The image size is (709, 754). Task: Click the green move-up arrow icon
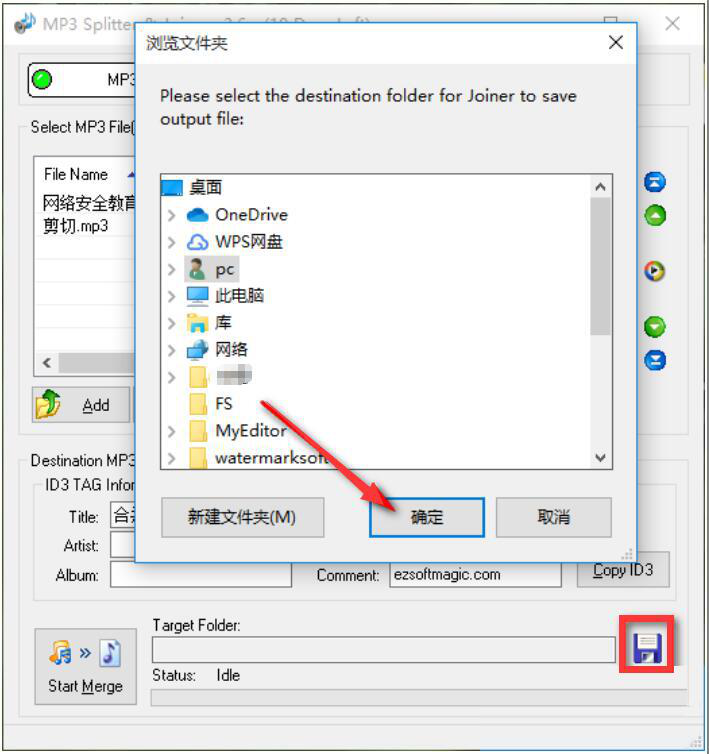pos(655,215)
